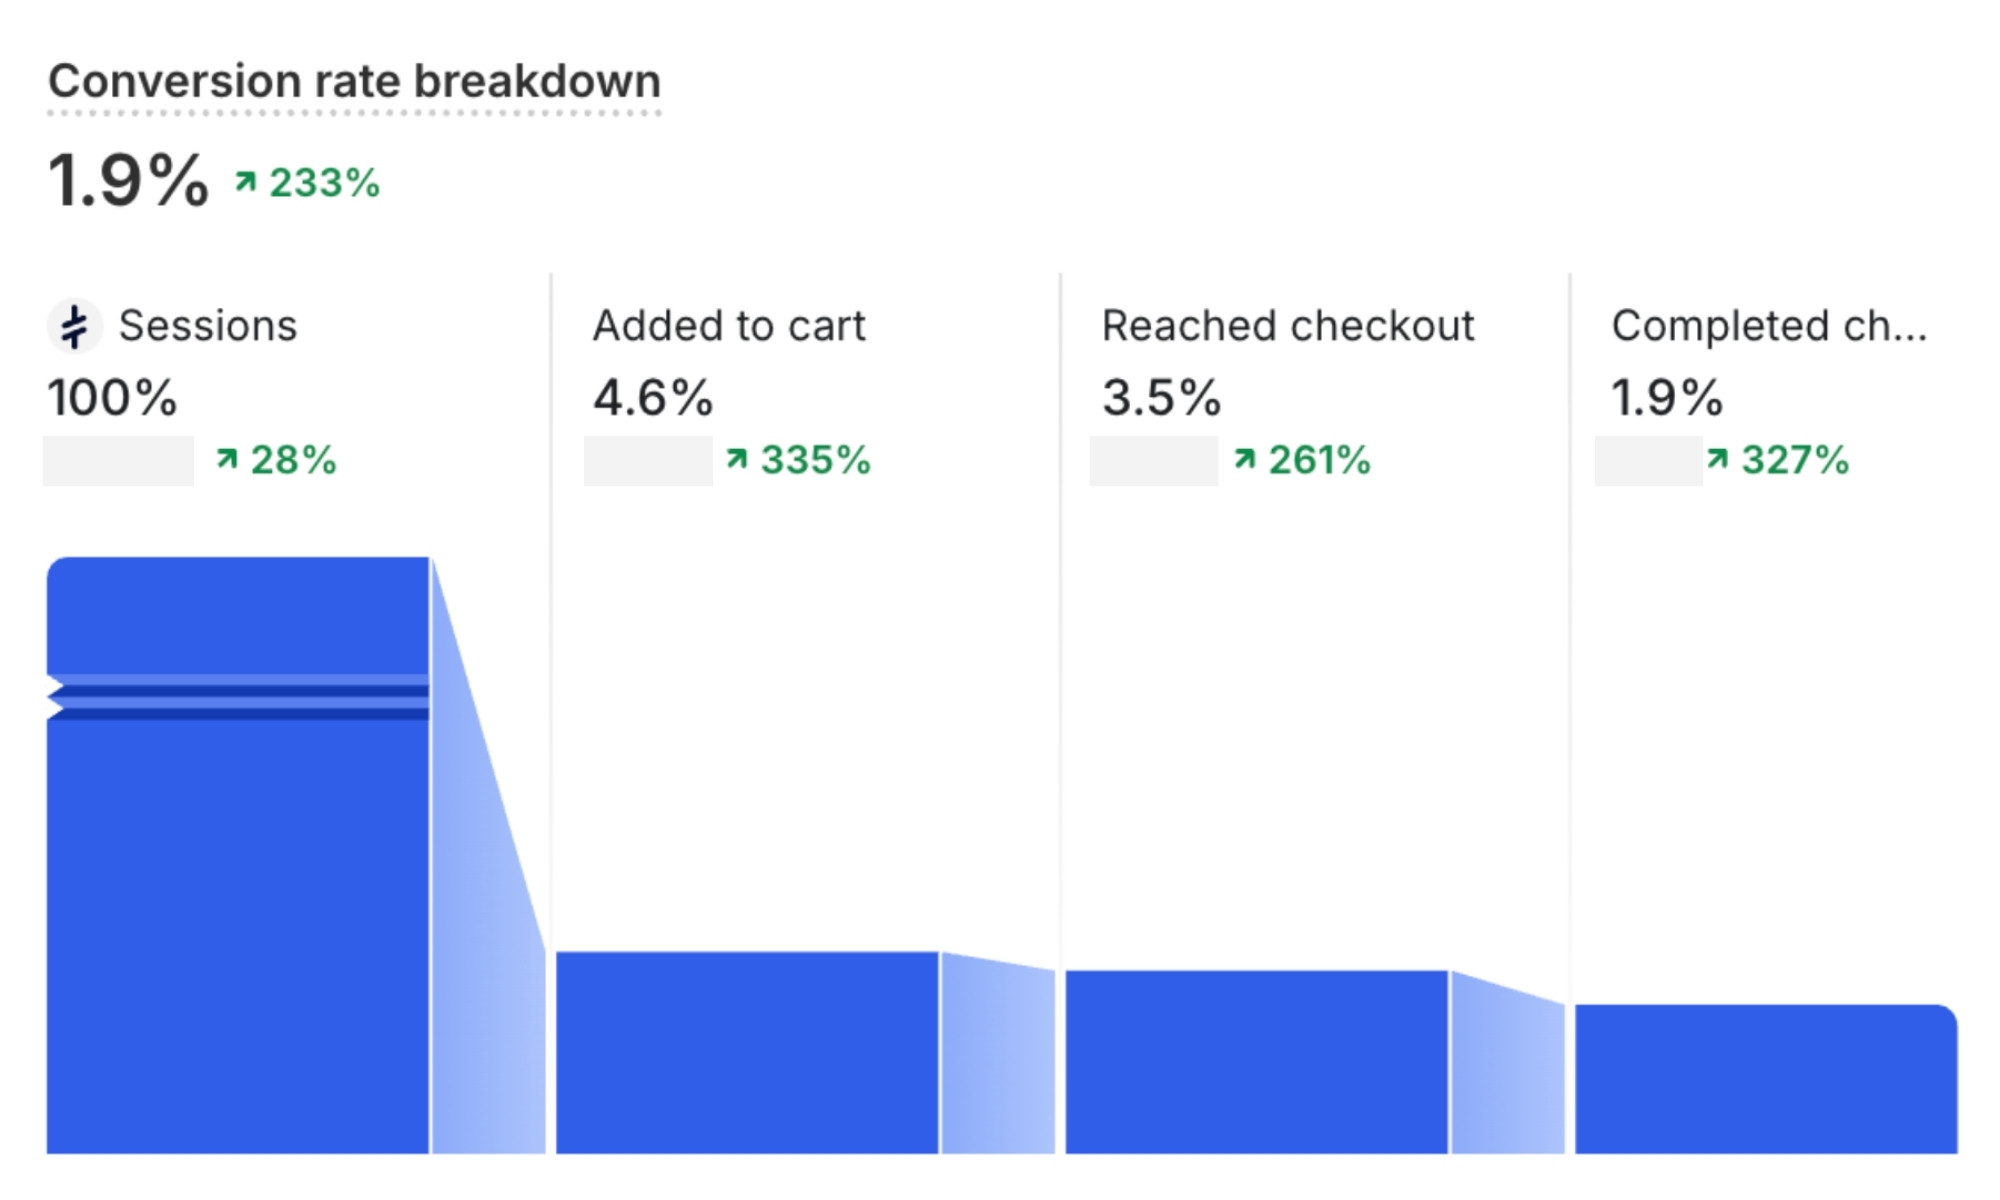
Task: Click the drop-off between Added to cart and Reached checkout
Action: [997, 1062]
